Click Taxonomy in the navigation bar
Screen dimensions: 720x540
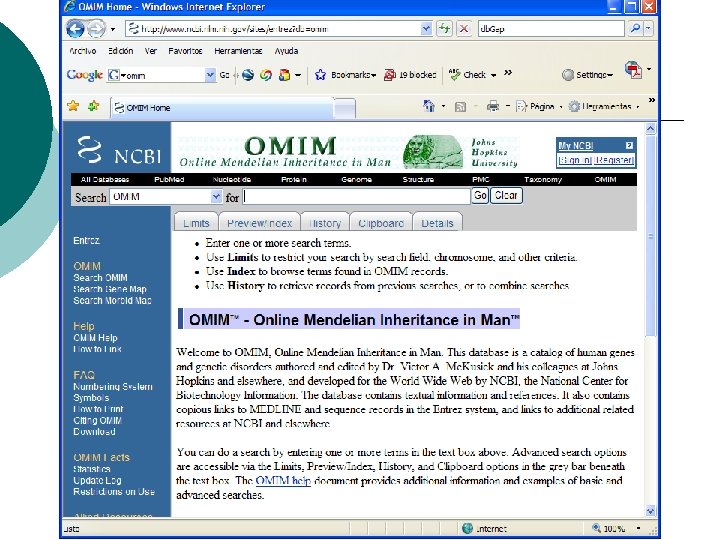(543, 180)
